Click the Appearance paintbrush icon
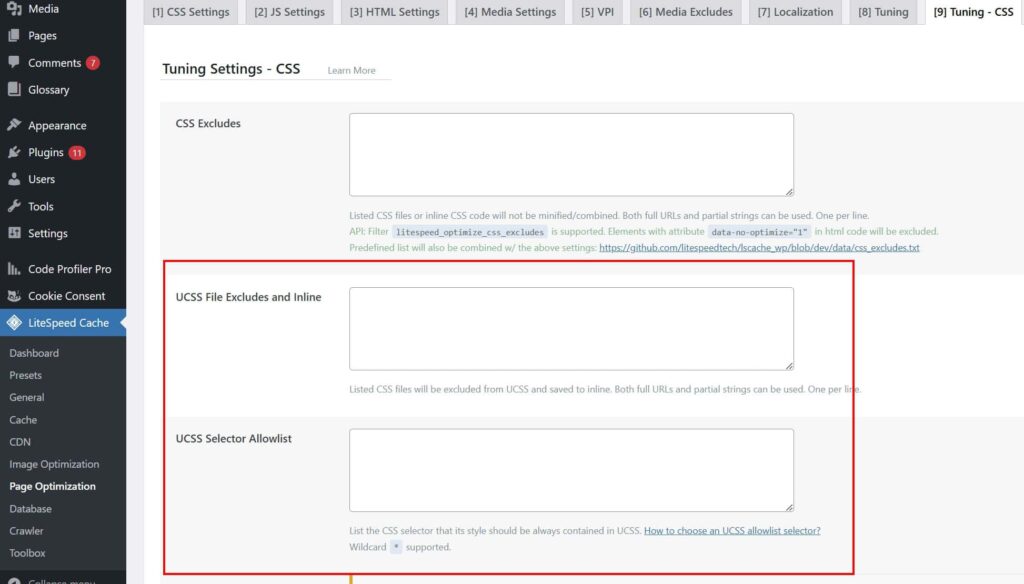 click(x=14, y=126)
